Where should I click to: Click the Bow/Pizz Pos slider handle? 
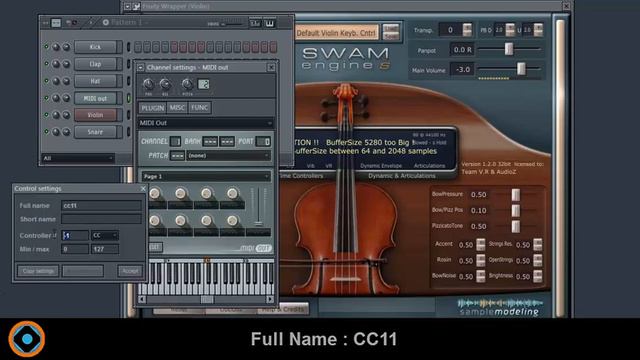point(516,211)
